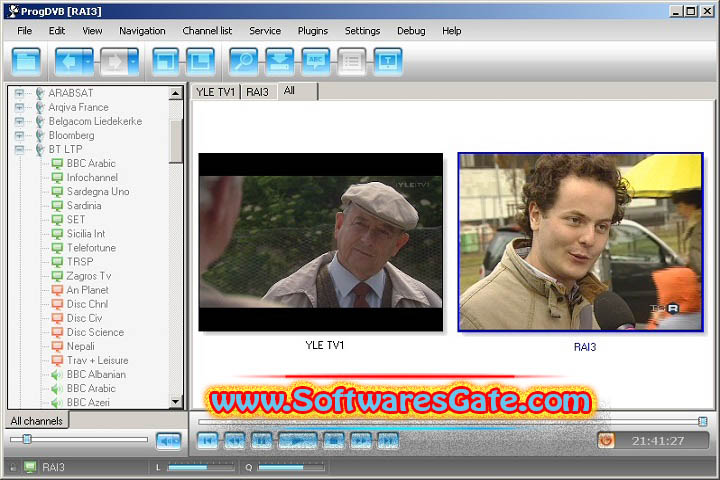The height and width of the screenshot is (480, 720).
Task: Click the orange record button near clock
Action: 606,441
